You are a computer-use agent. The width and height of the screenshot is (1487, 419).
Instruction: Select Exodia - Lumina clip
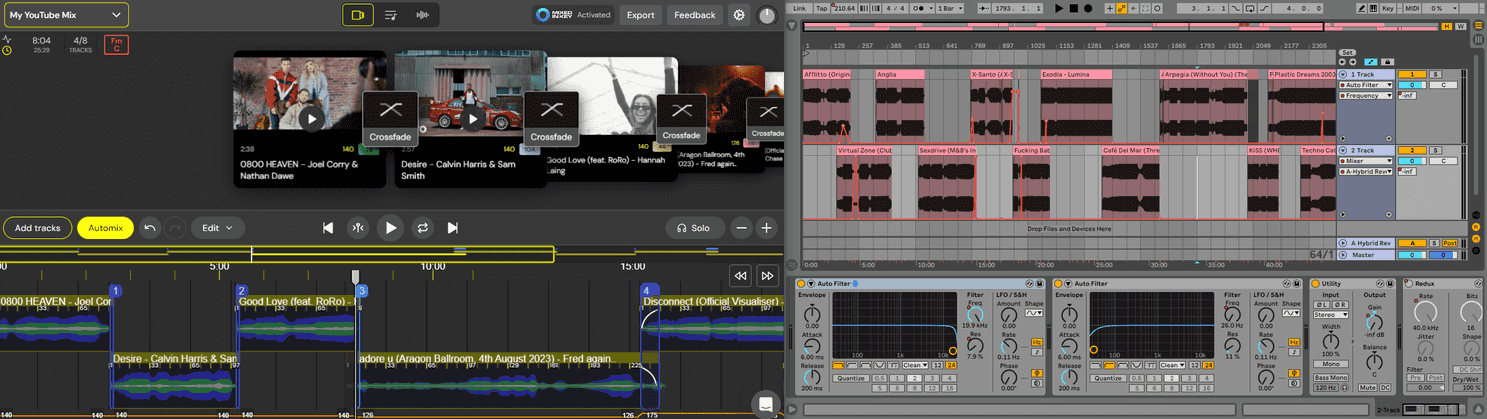pos(1076,74)
